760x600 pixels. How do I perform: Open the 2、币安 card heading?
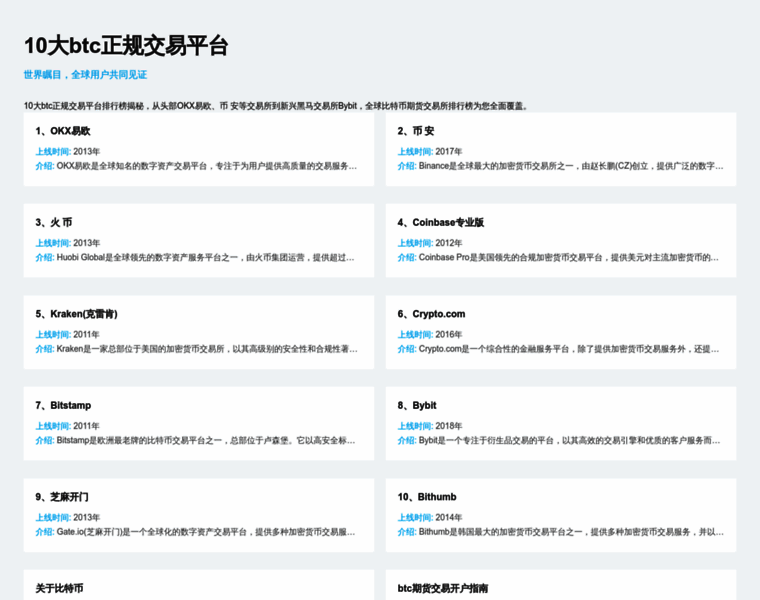416,131
